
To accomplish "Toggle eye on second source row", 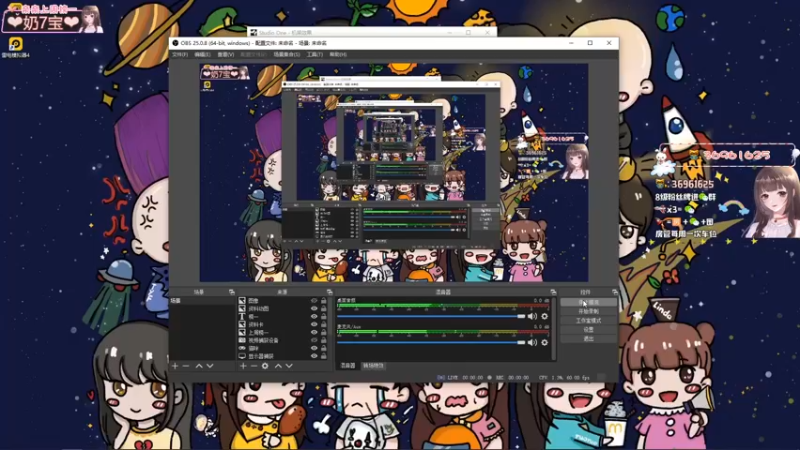I will tap(314, 309).
